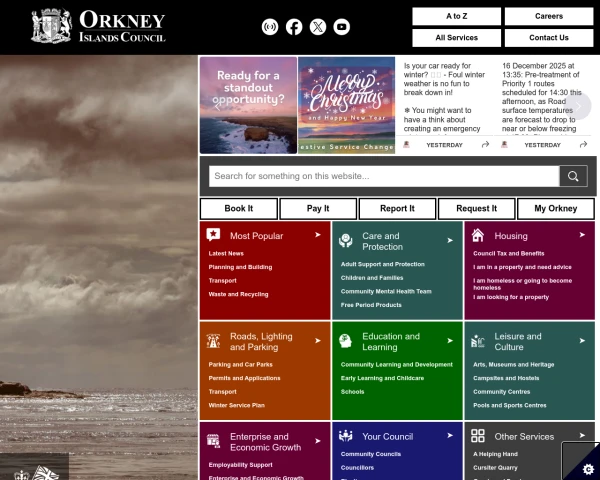Share the car winter-ready post
600x480 pixels.
pyautogui.click(x=485, y=144)
